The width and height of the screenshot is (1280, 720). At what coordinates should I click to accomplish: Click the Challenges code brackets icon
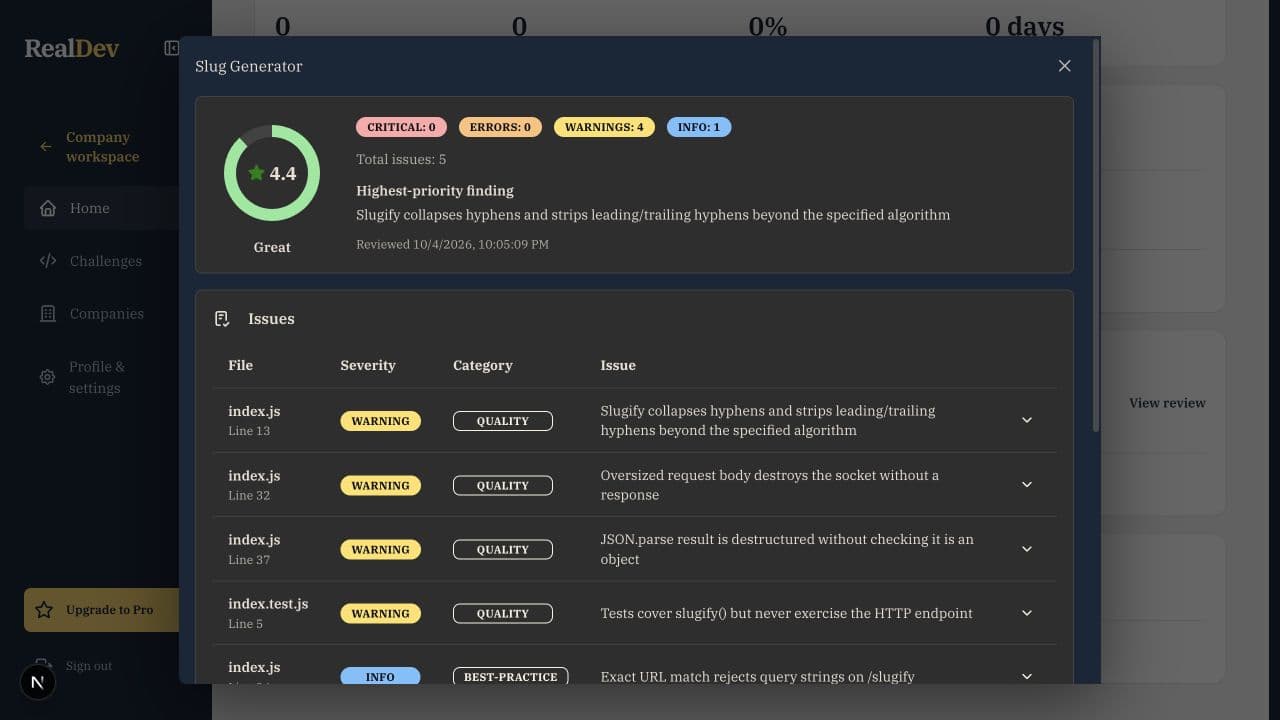point(47,261)
